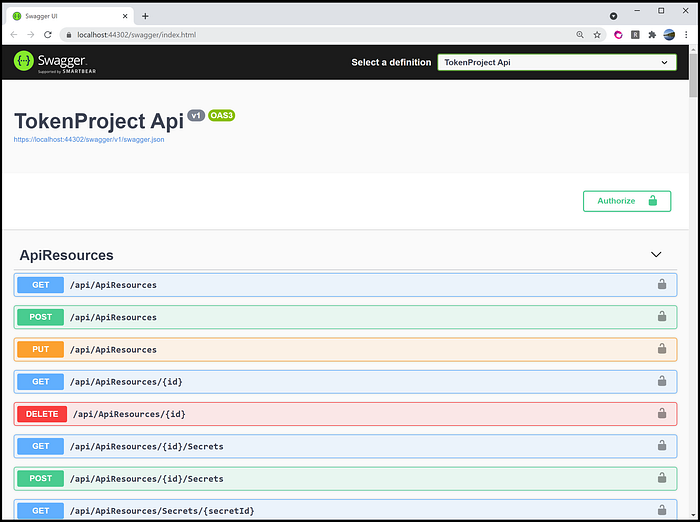The height and width of the screenshot is (522, 700).
Task: Open the swagger.json link
Action: [89, 139]
